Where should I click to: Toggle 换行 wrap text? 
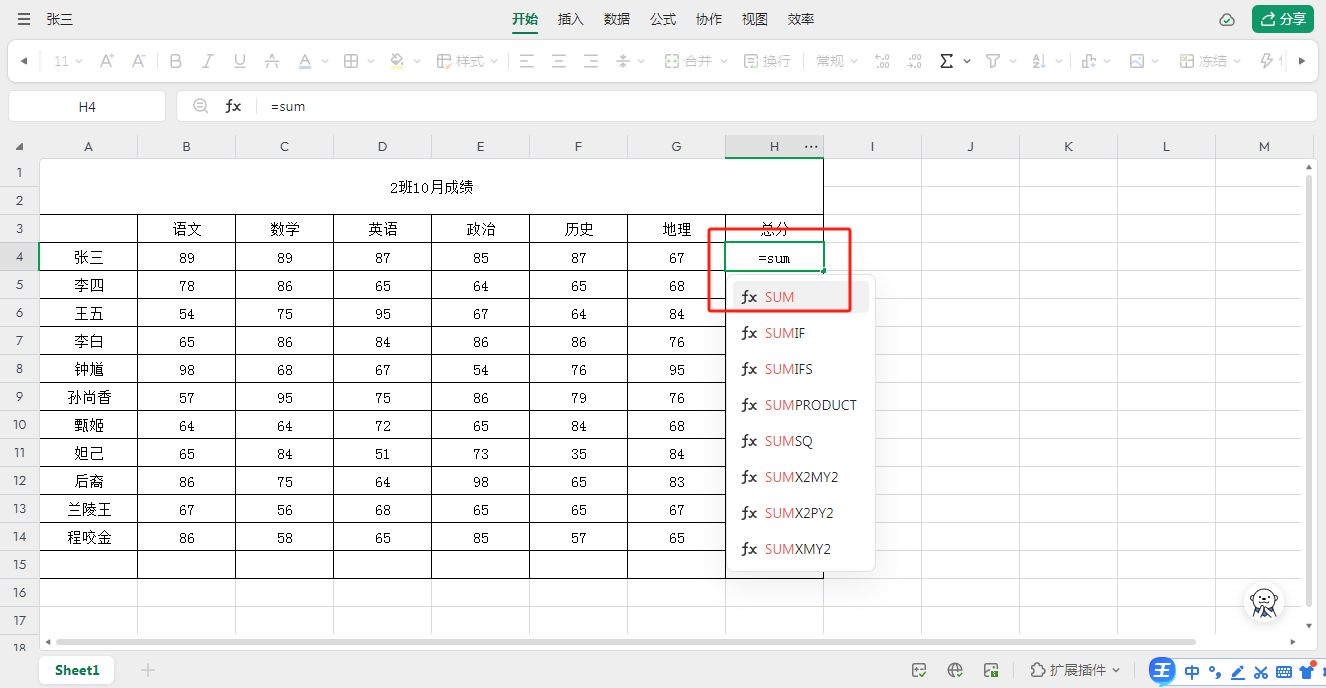point(768,61)
